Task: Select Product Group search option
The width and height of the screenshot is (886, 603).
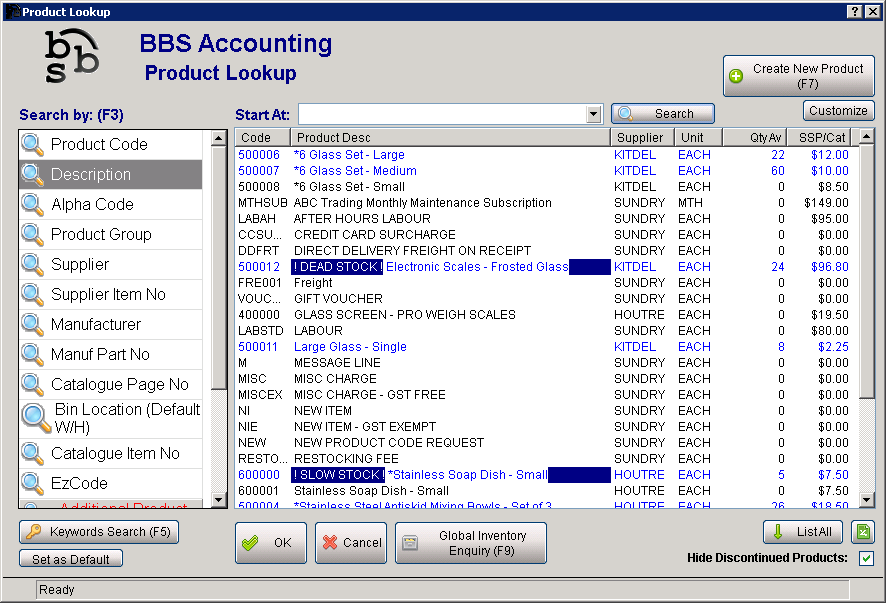Action: point(101,235)
